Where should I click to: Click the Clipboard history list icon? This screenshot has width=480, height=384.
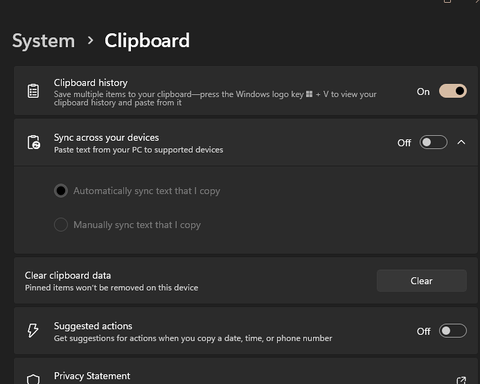point(33,91)
